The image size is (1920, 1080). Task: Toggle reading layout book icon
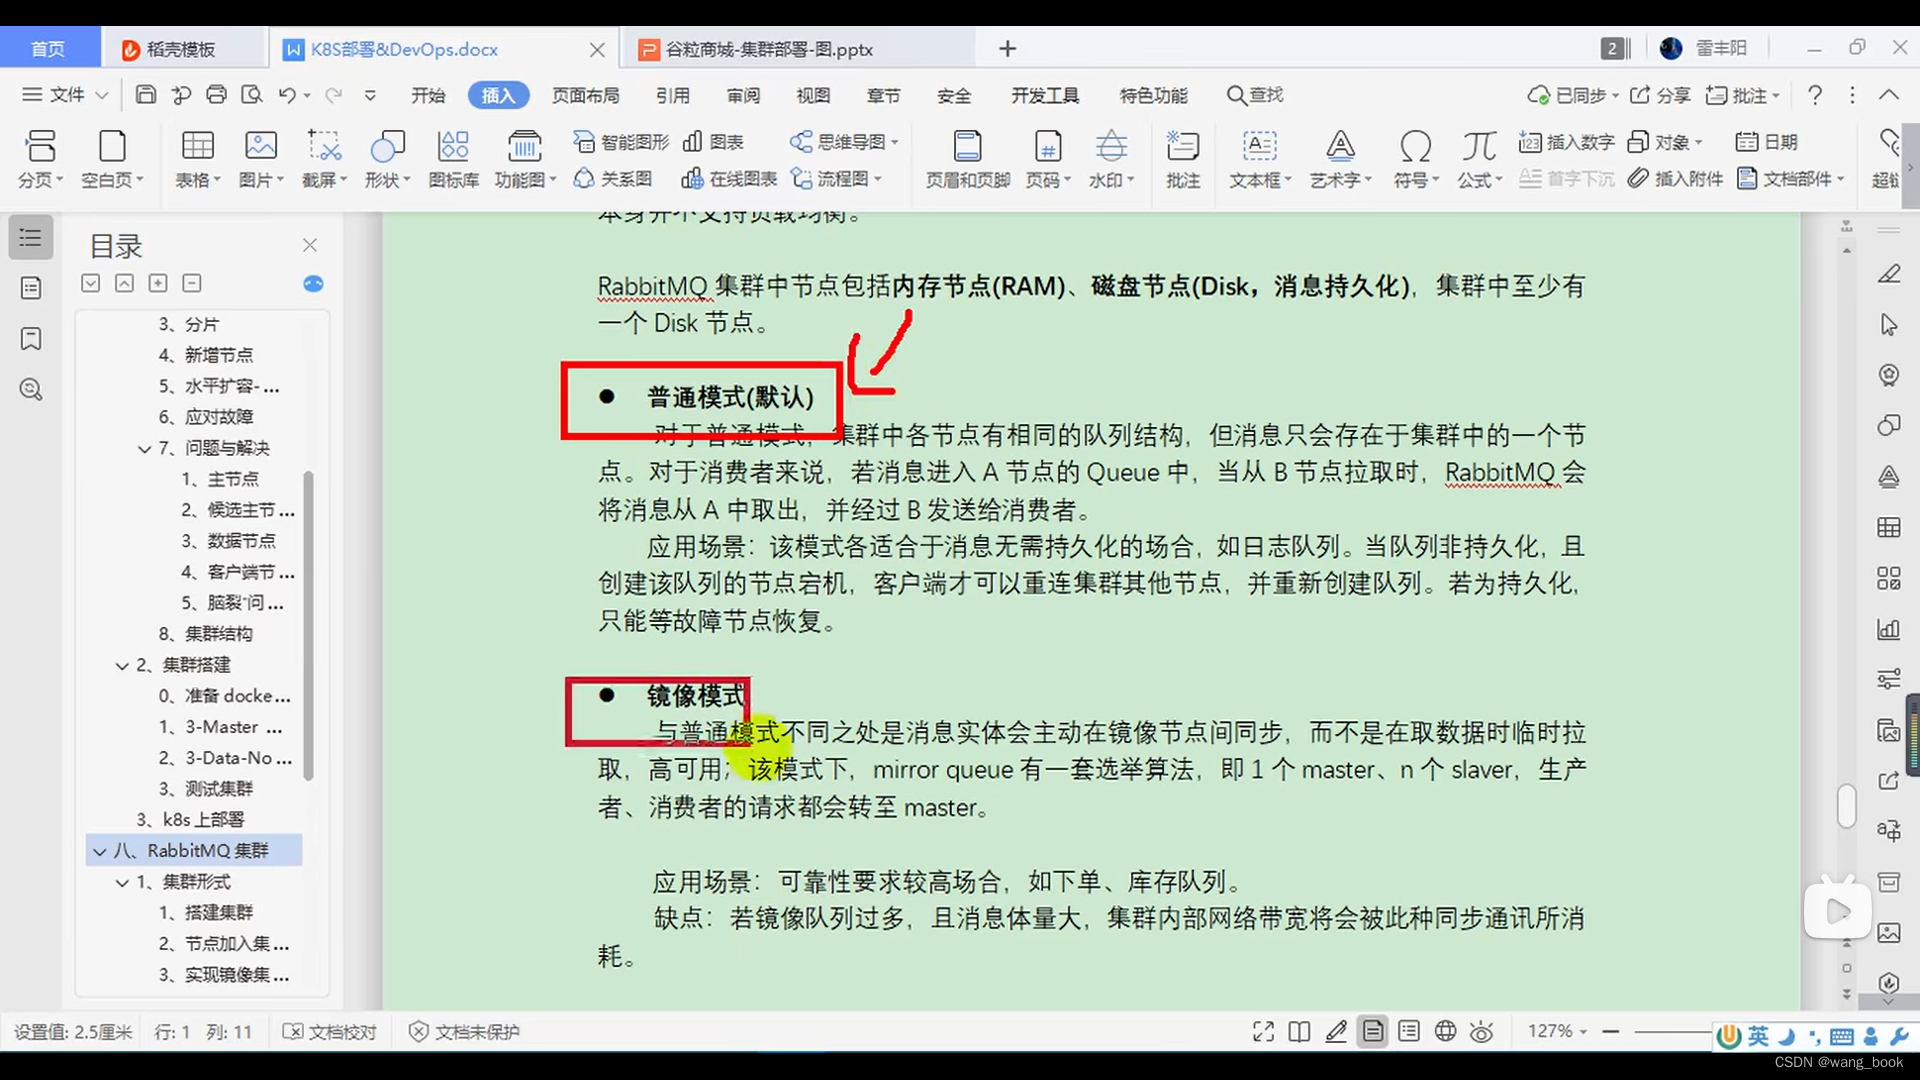pos(1299,1032)
